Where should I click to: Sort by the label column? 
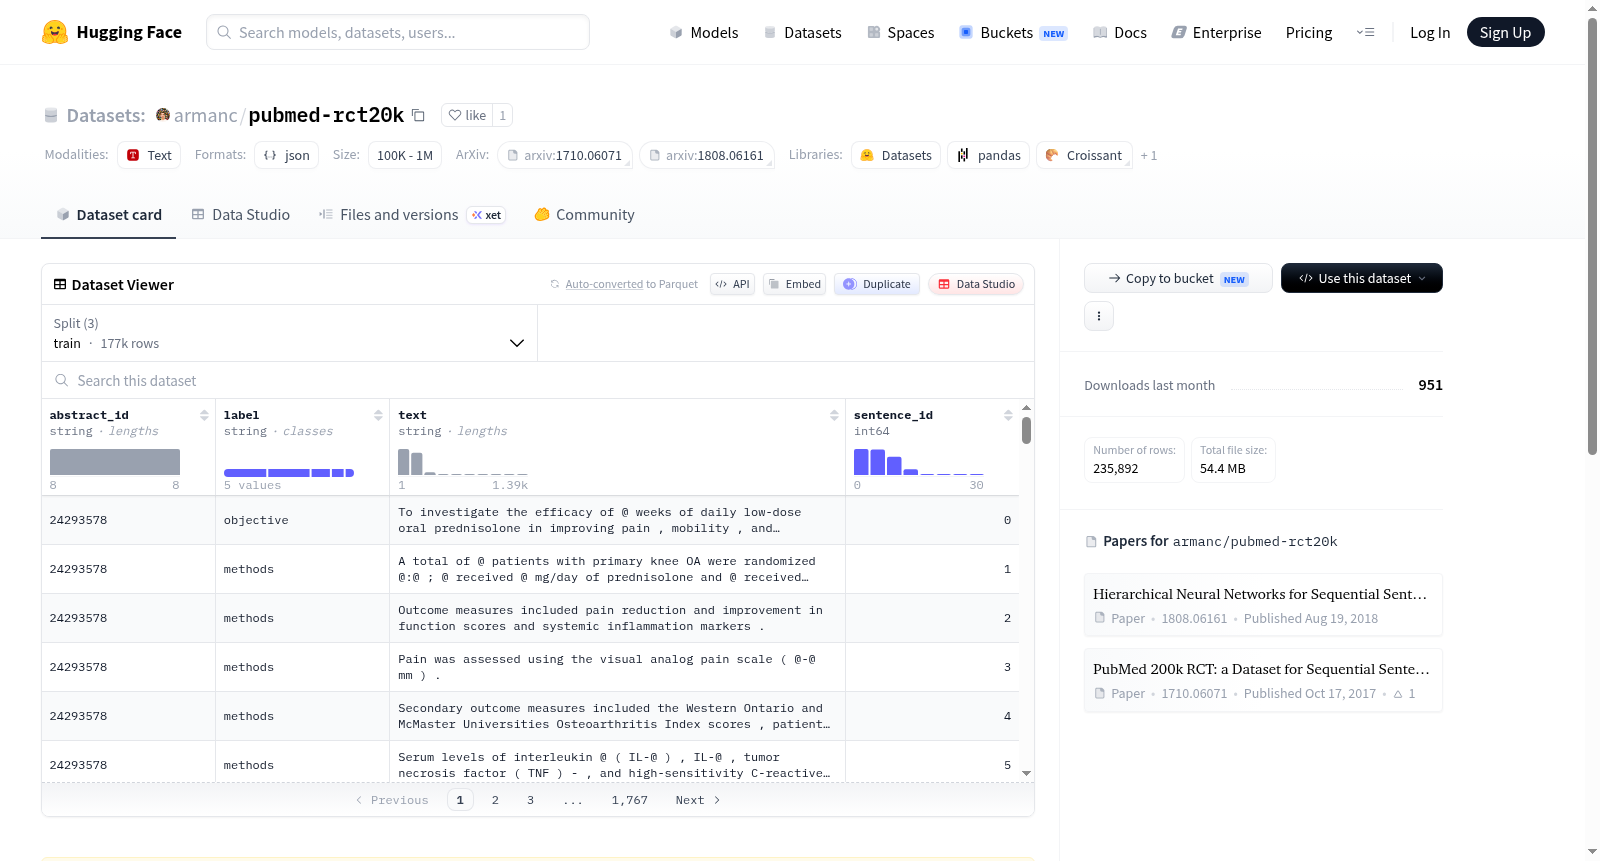click(378, 415)
